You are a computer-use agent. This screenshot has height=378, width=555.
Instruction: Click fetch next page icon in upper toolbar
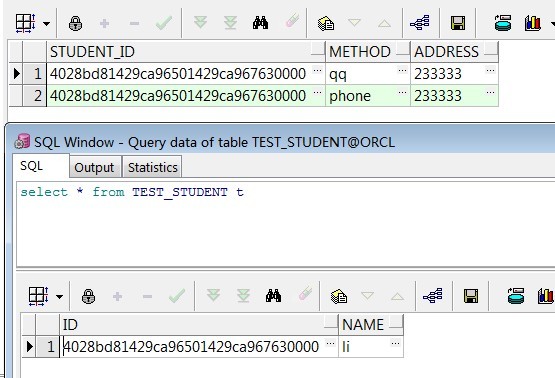pyautogui.click(x=200, y=23)
